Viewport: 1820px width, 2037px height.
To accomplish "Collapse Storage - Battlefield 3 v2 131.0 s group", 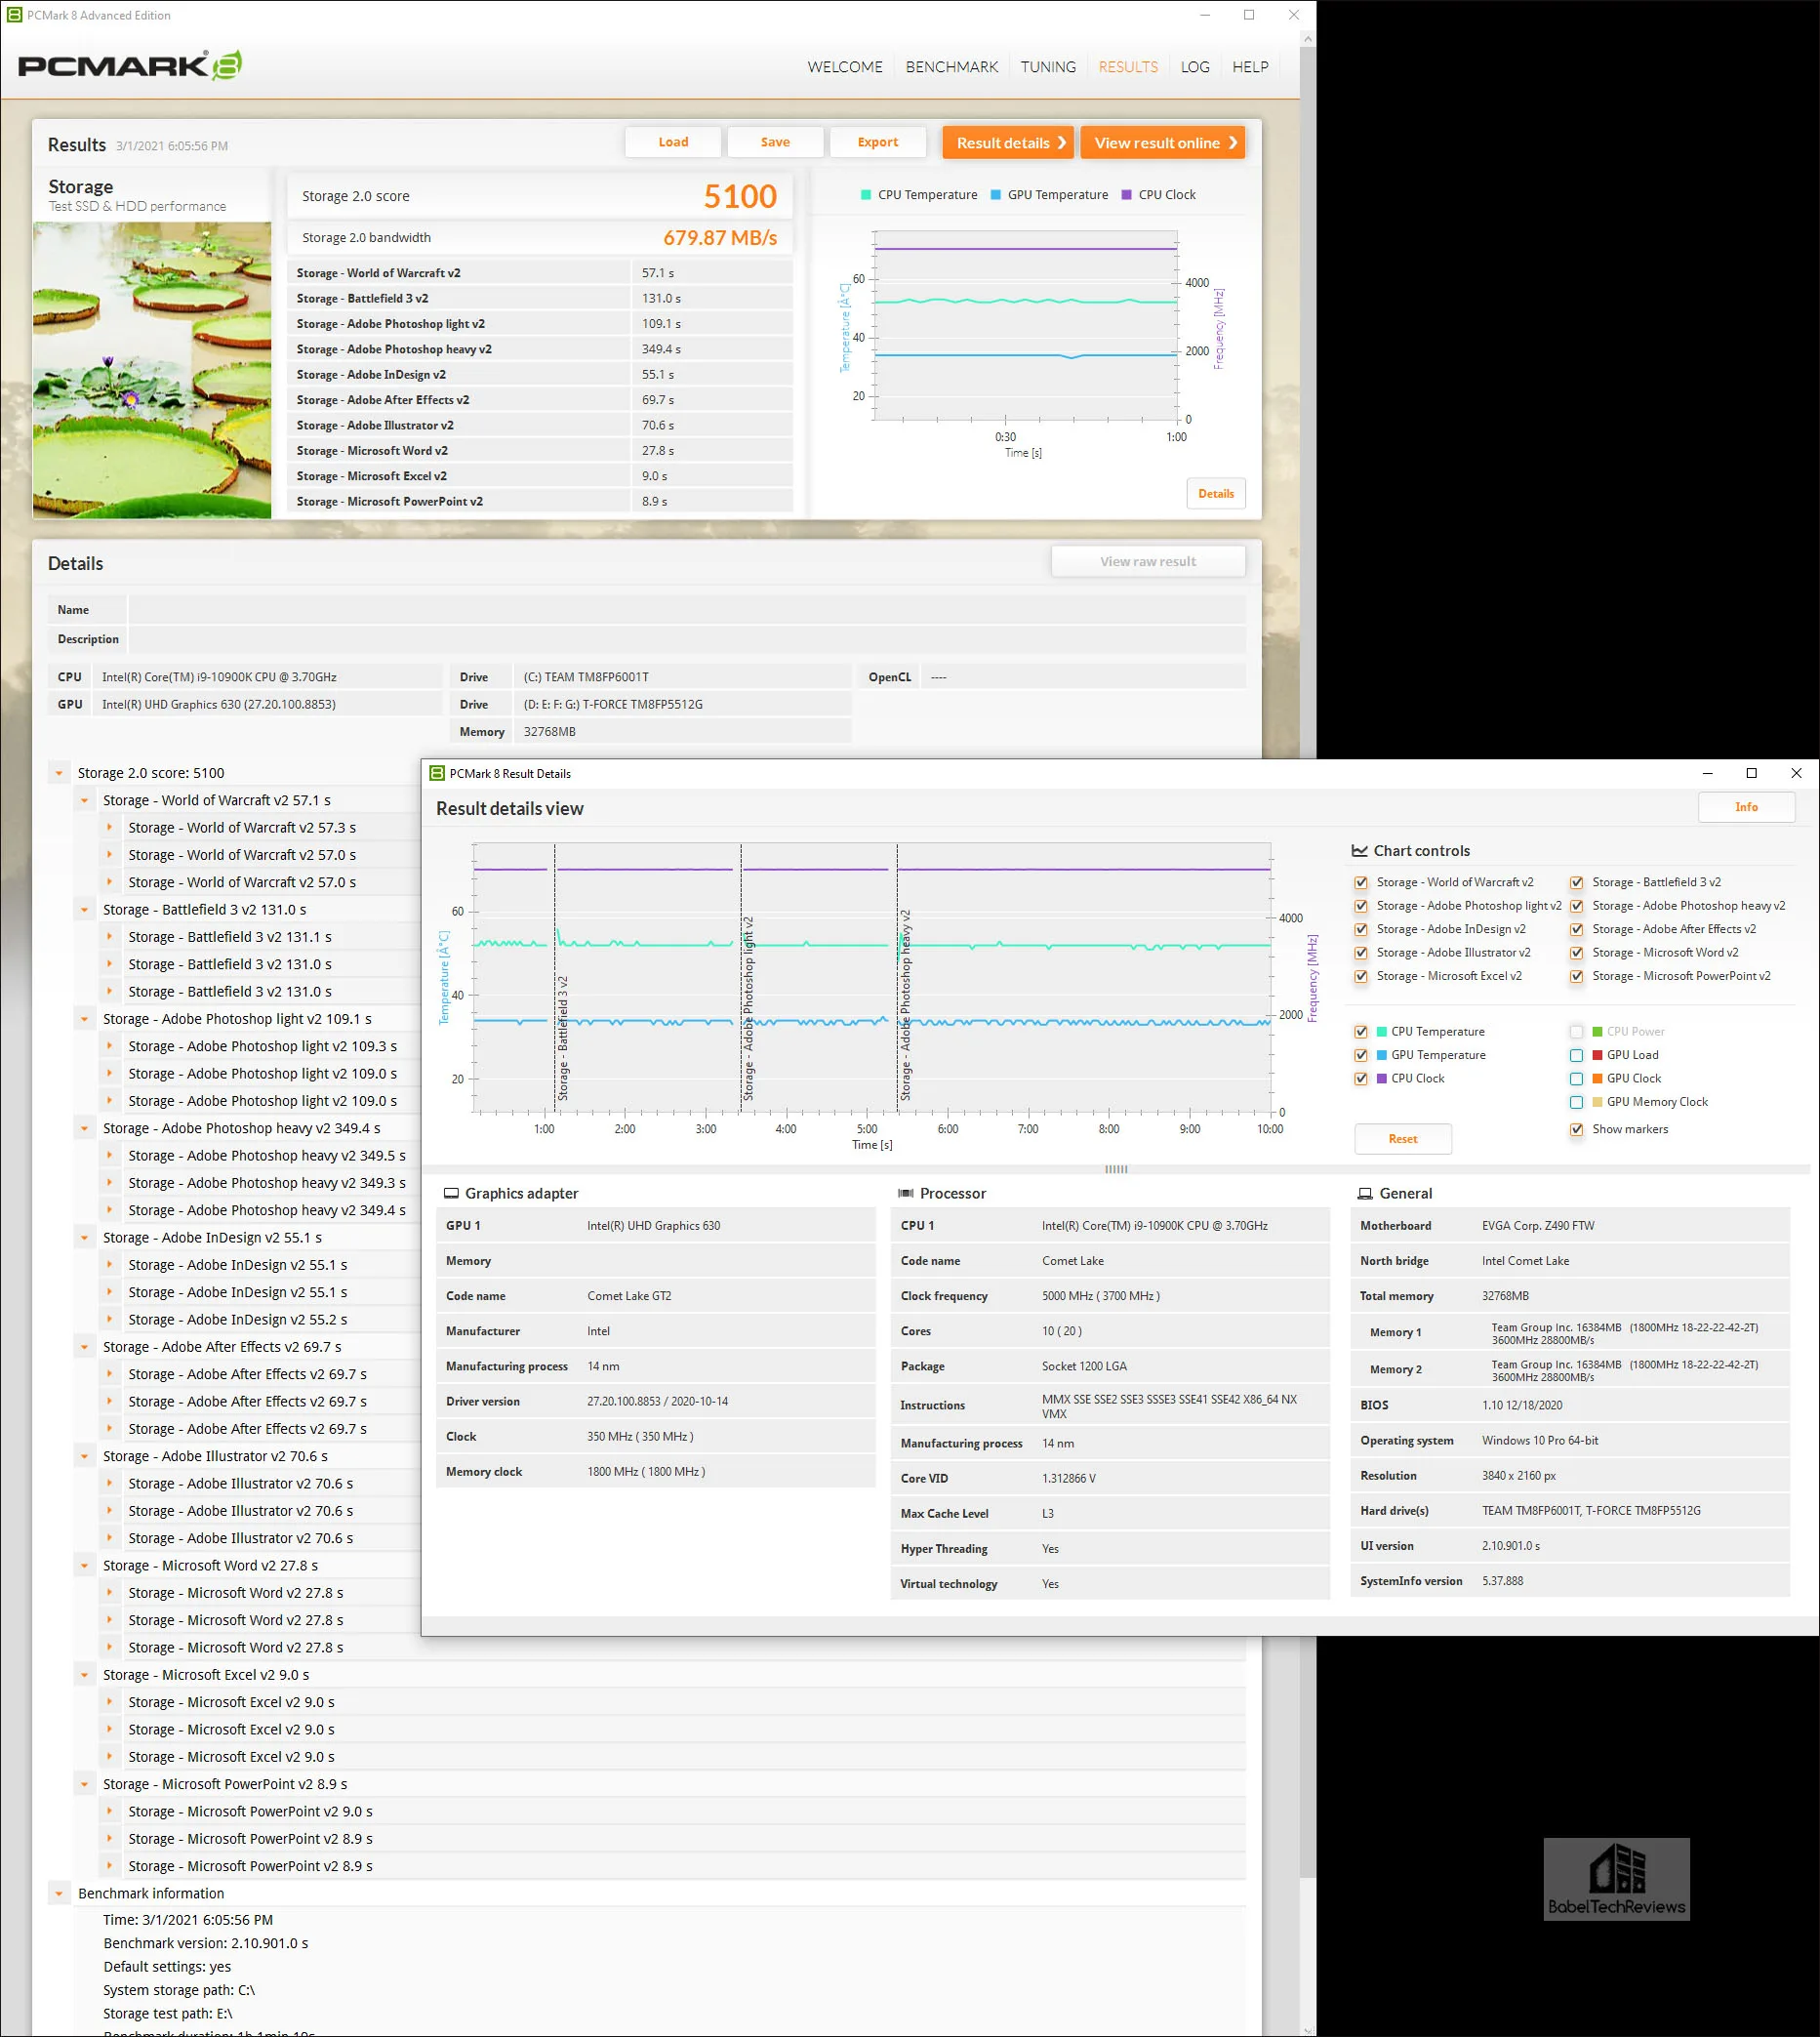I will click(x=84, y=910).
